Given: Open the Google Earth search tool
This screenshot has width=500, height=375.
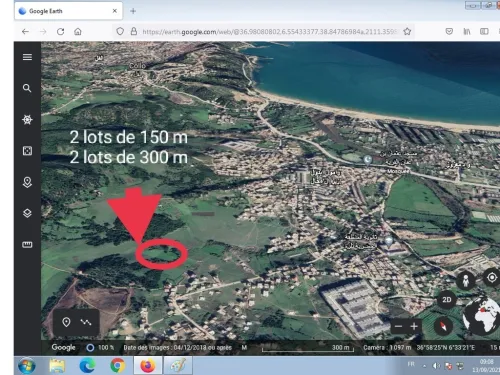Looking at the screenshot, I should click(x=27, y=88).
